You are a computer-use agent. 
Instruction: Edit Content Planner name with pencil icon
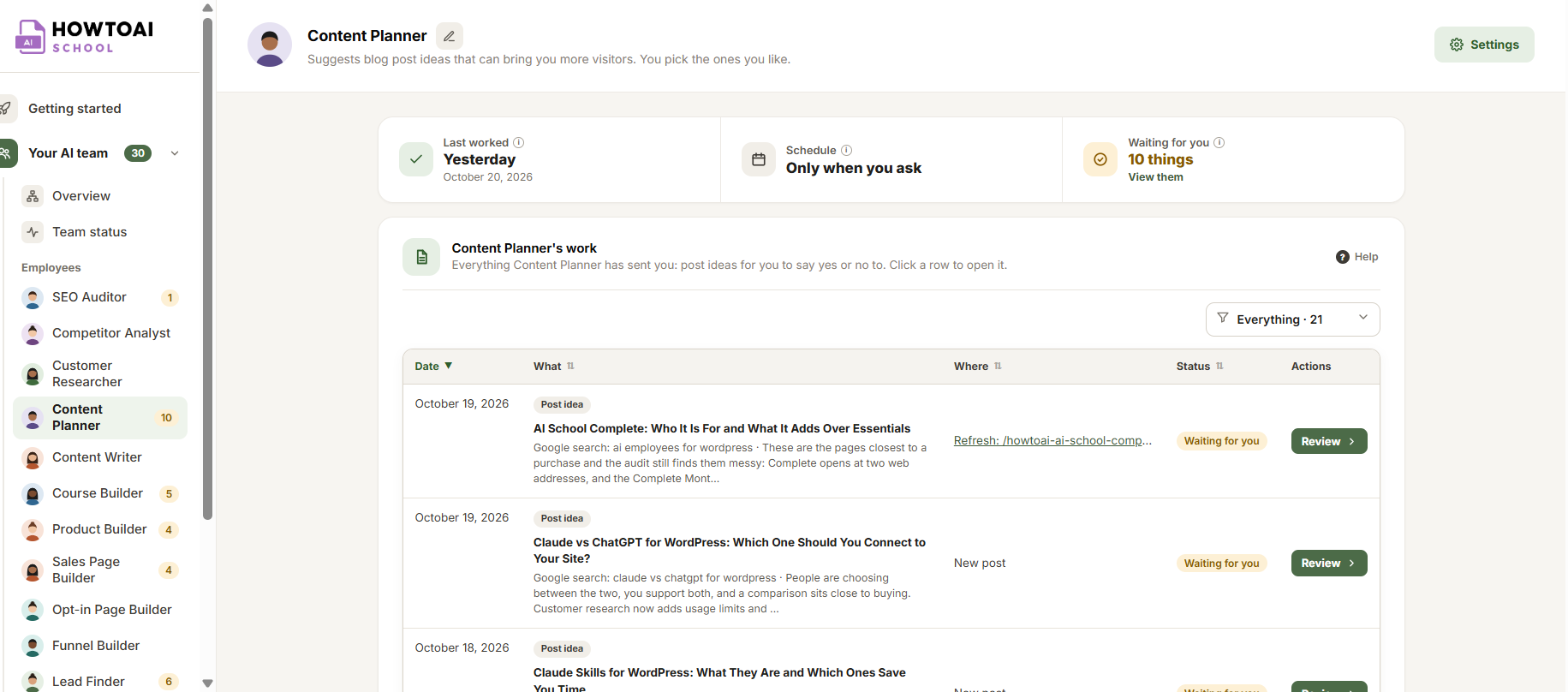point(449,36)
